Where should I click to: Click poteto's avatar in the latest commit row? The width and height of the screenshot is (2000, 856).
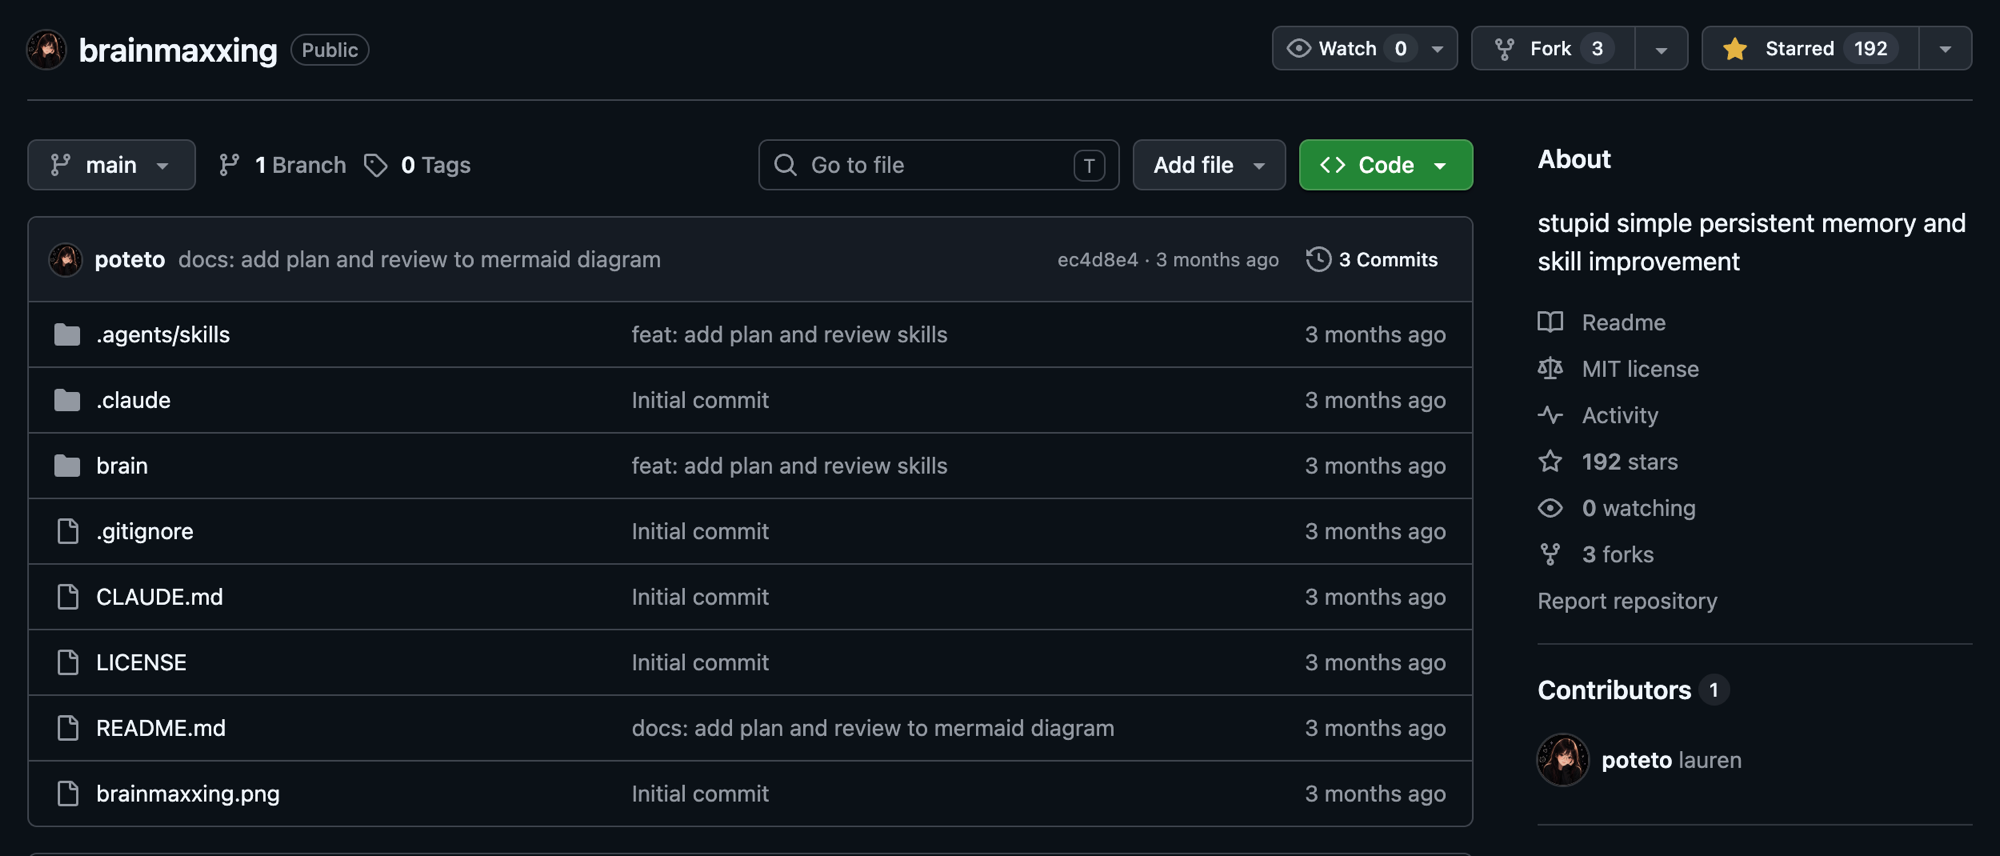(66, 259)
